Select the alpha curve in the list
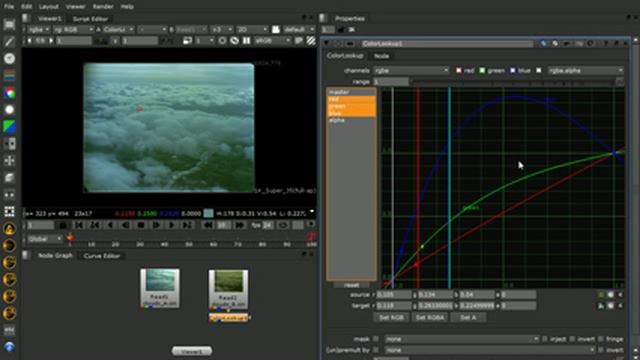 (x=351, y=120)
